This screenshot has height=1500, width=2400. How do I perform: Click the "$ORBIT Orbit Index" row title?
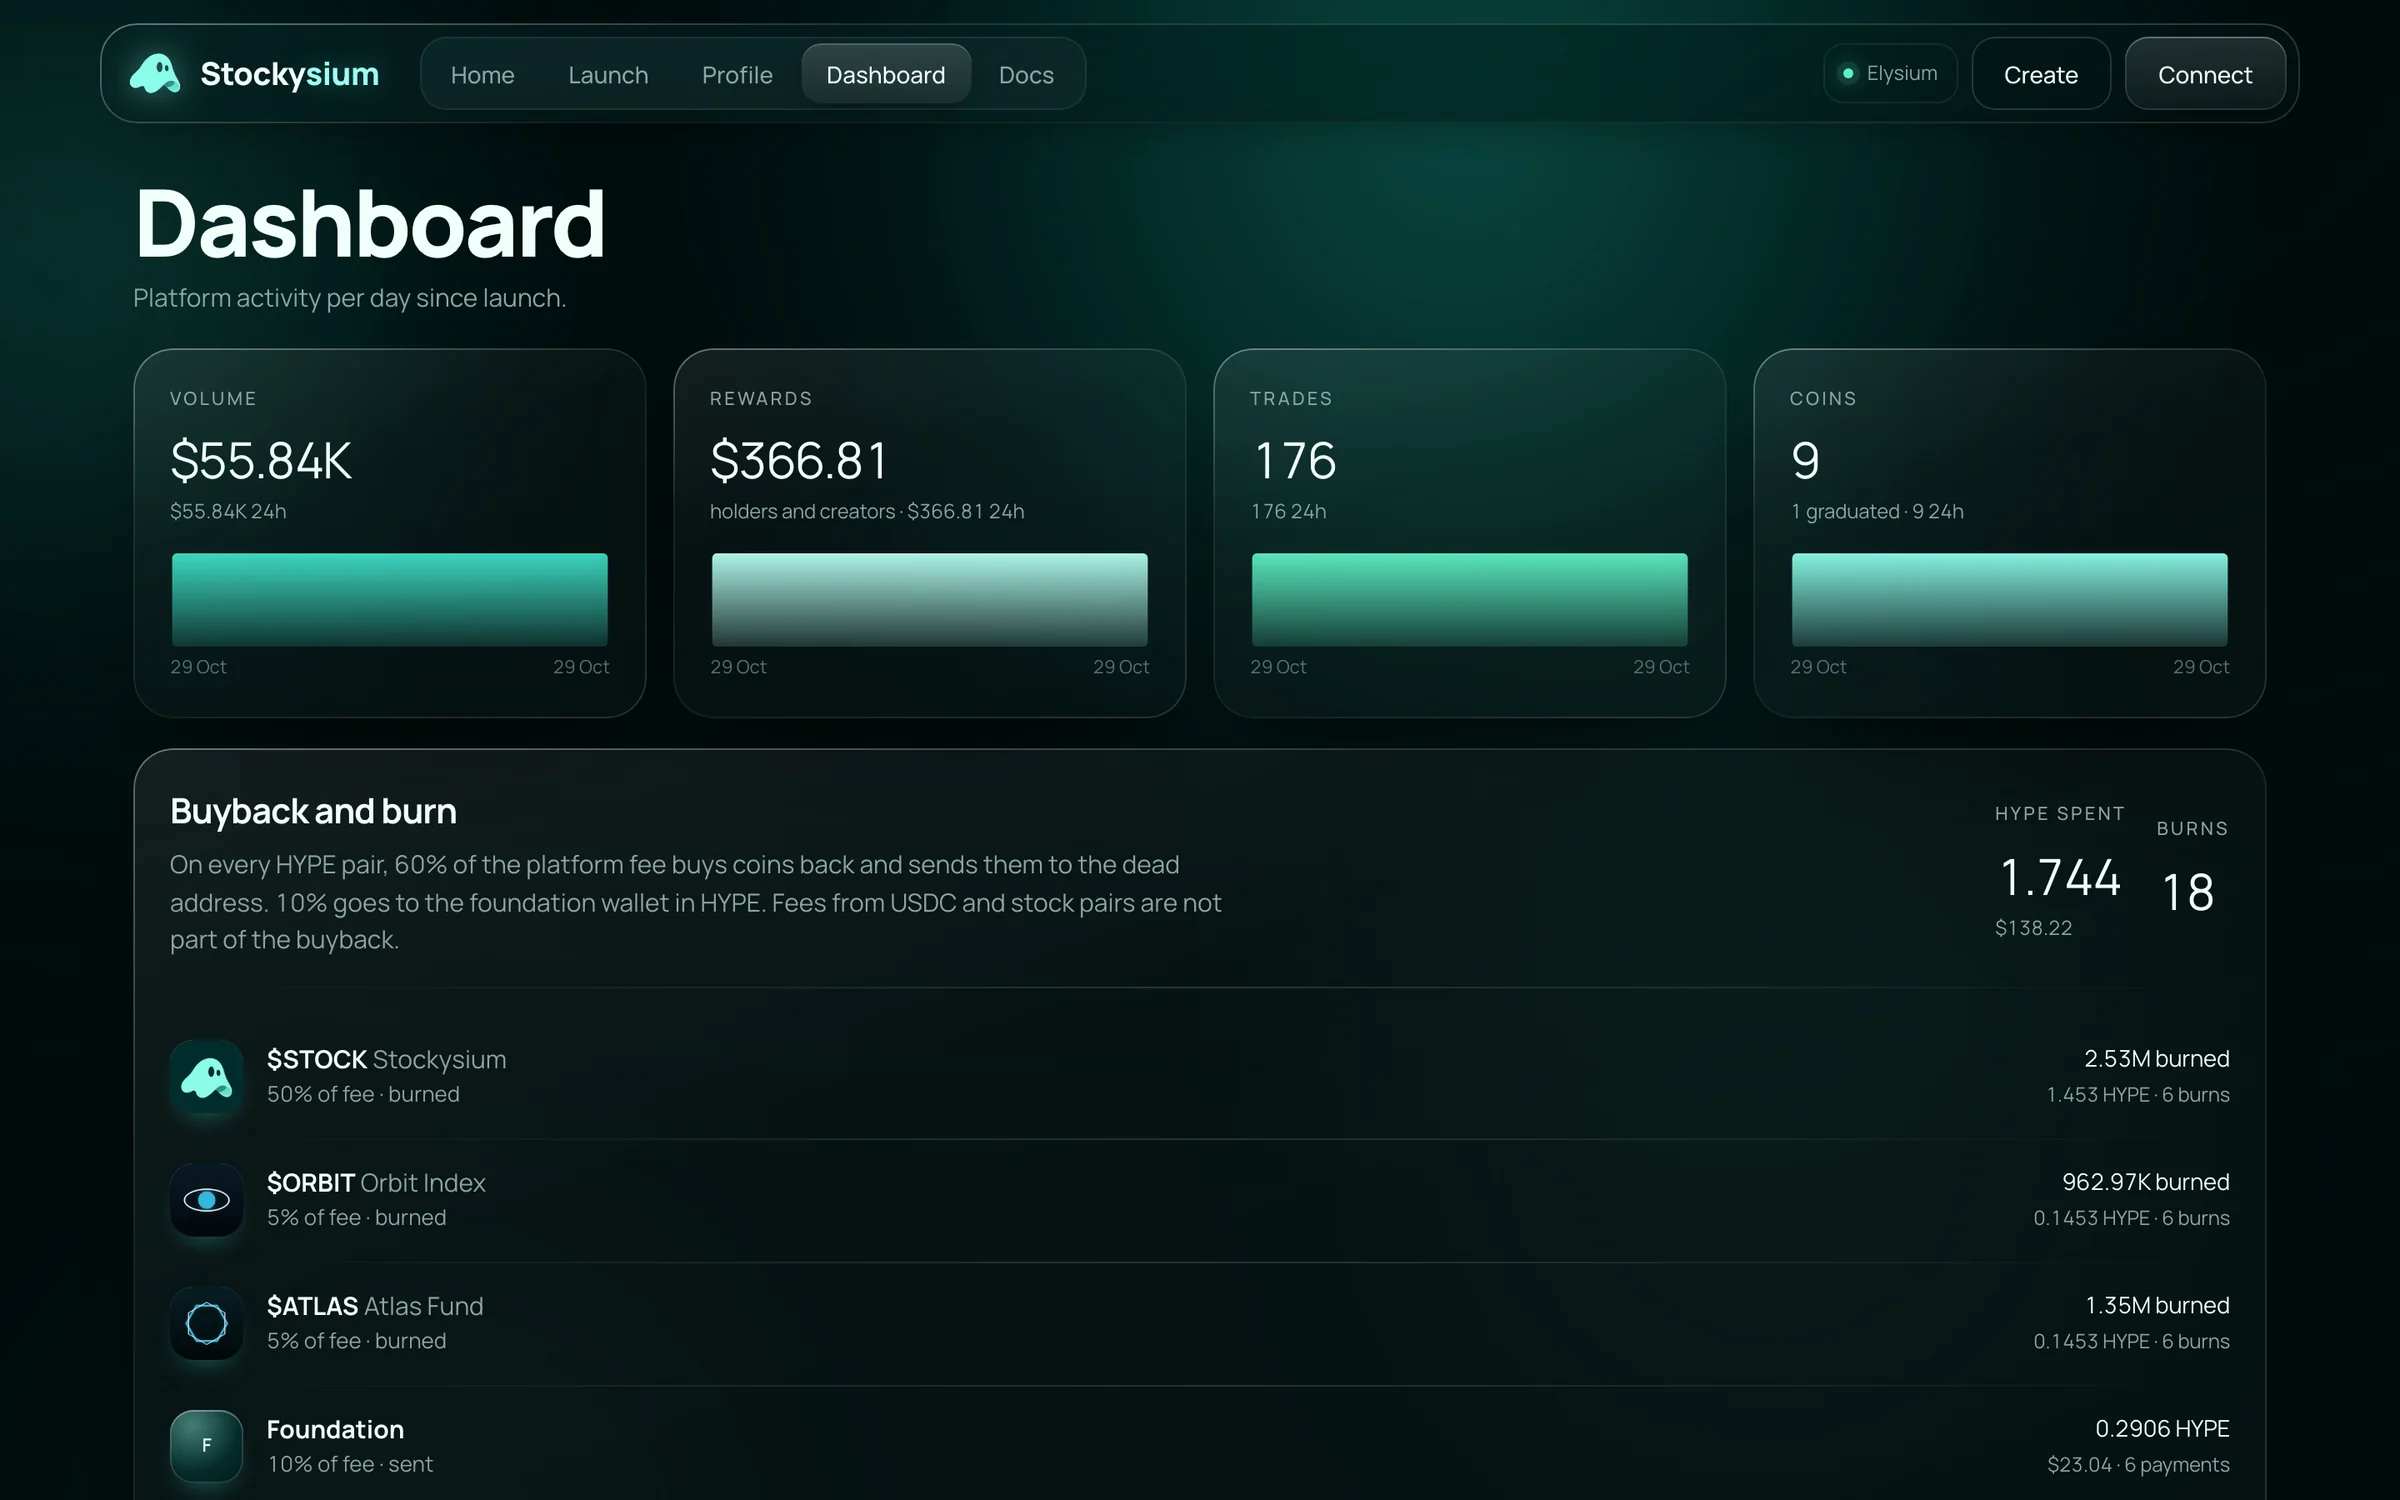click(376, 1183)
